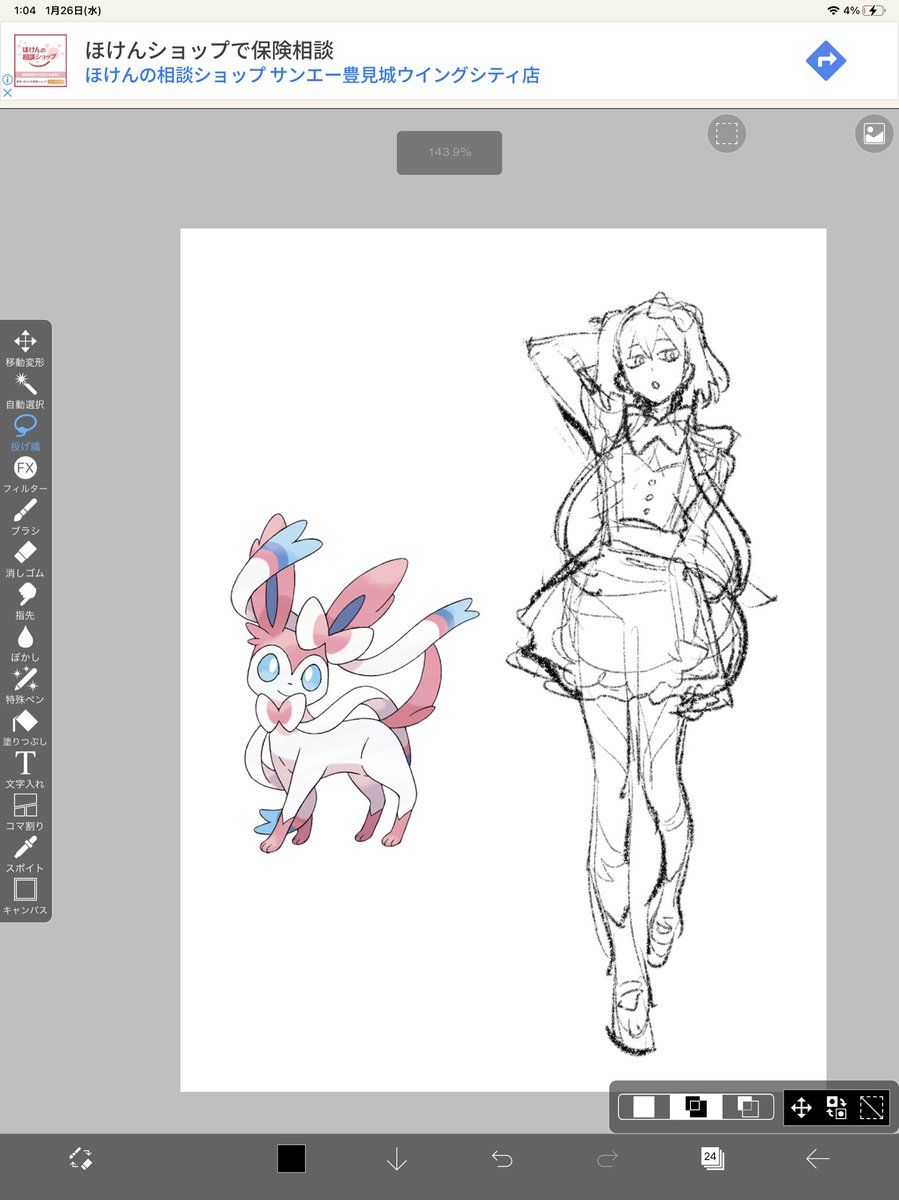Open the ほけんショップで保険相談 ad headline
Screen dimensions: 899x1200
point(209,50)
